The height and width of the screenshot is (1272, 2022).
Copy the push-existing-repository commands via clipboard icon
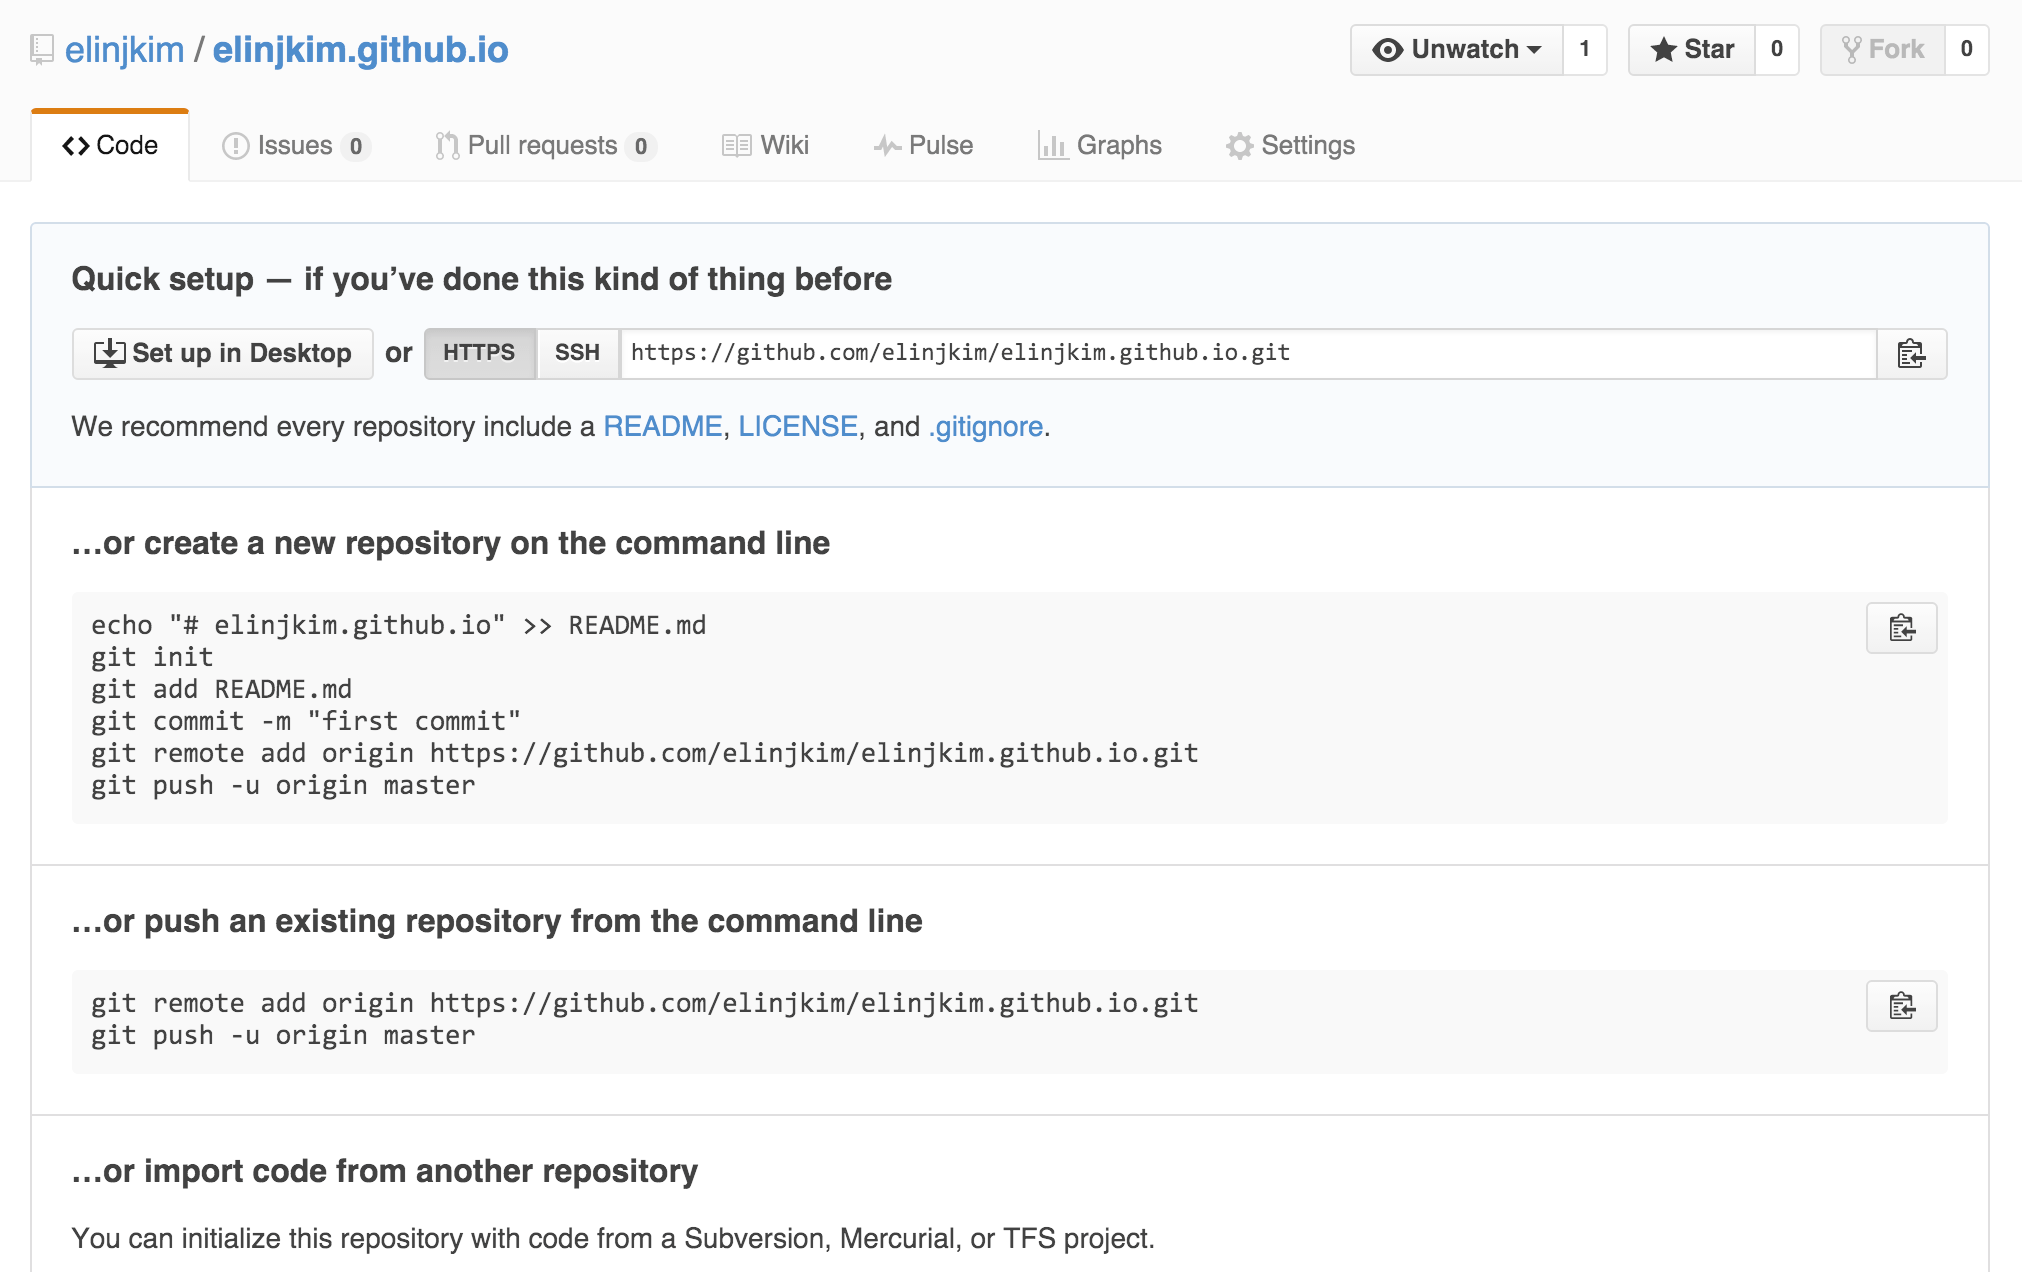[x=1900, y=1006]
